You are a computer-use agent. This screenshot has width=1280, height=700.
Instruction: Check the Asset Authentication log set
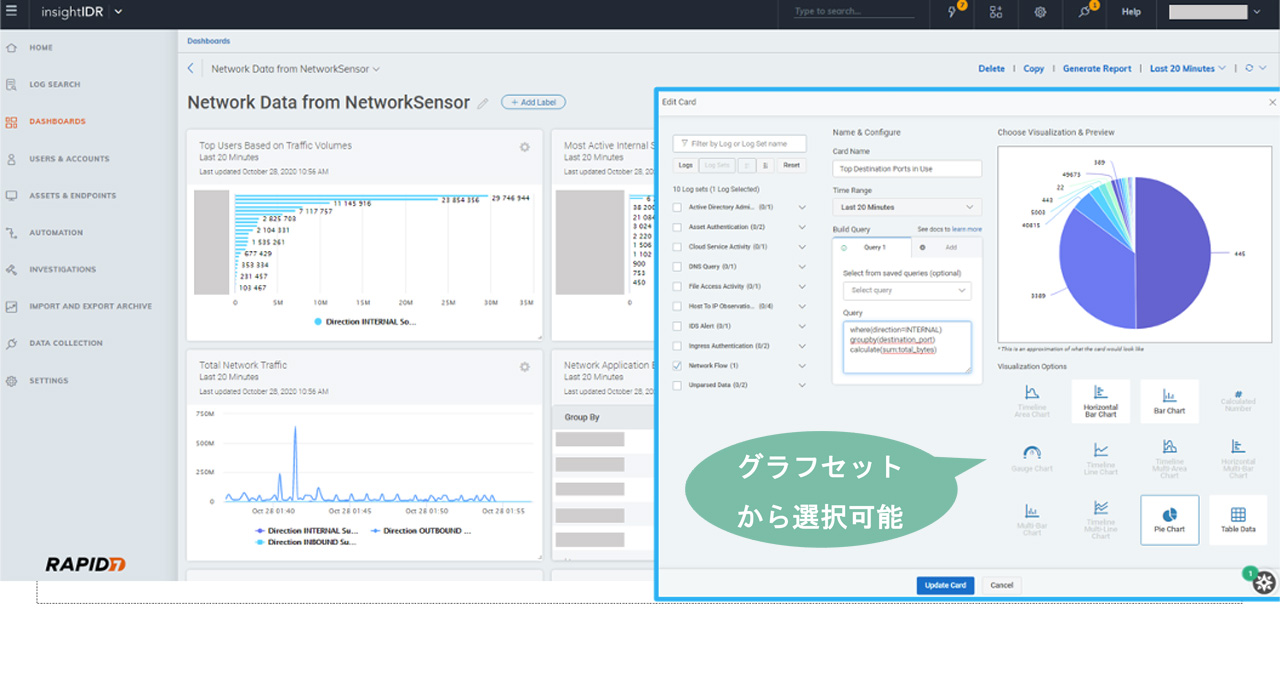click(x=677, y=227)
